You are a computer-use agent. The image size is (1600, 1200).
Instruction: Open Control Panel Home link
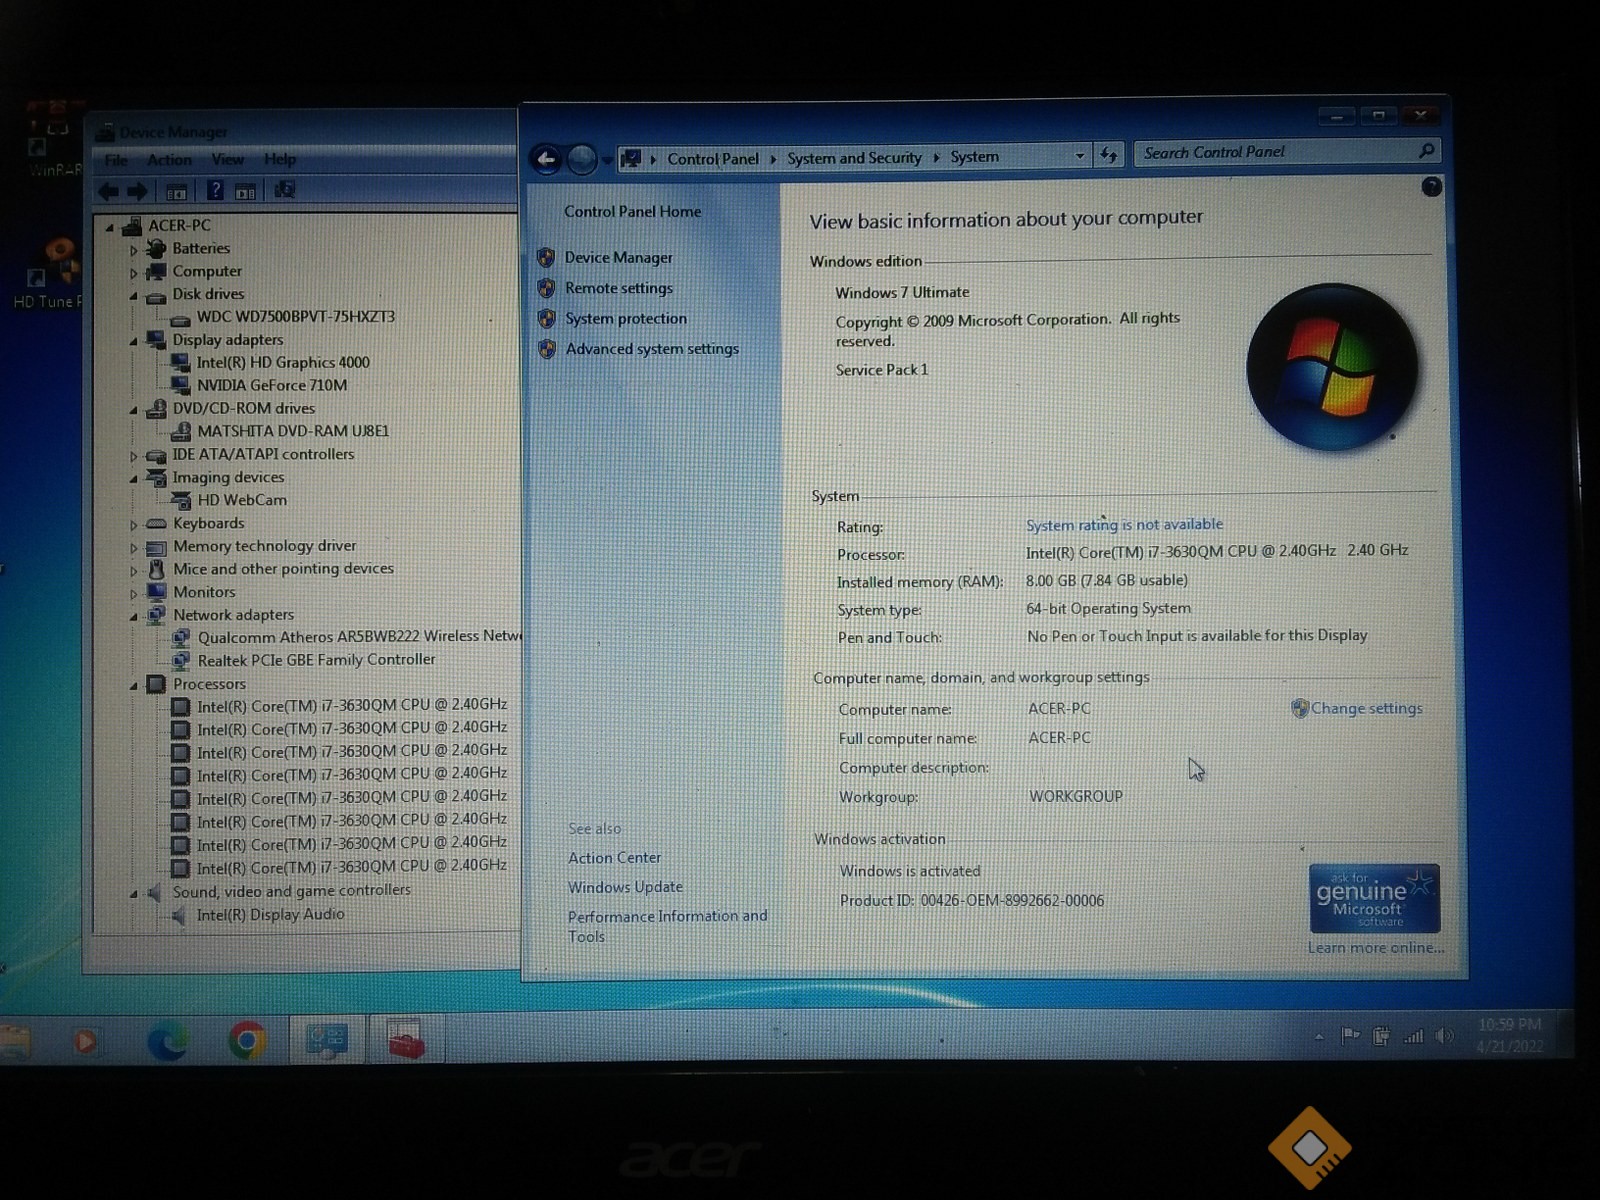tap(632, 212)
